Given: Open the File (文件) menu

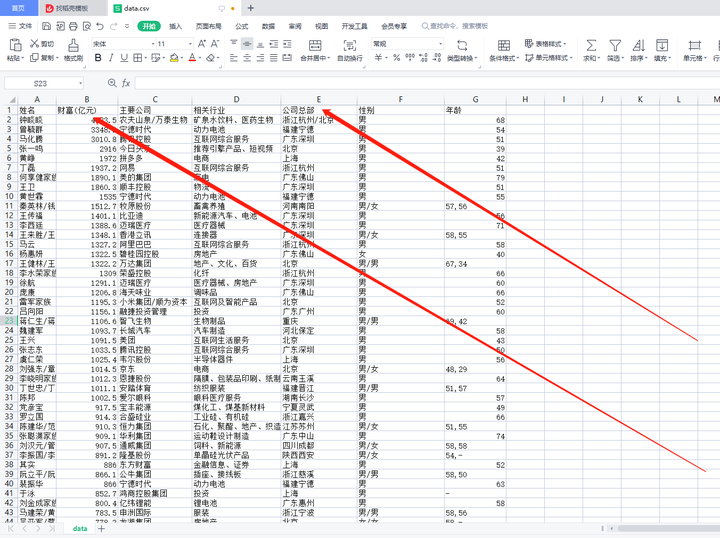Looking at the screenshot, I should [20, 26].
